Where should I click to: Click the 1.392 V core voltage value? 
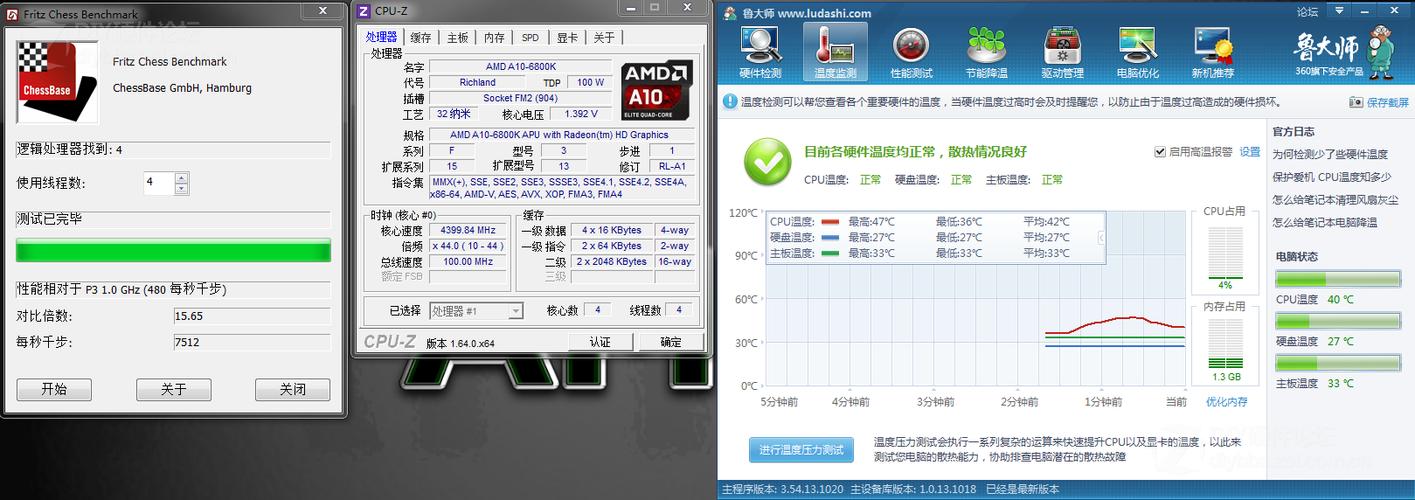coord(581,114)
